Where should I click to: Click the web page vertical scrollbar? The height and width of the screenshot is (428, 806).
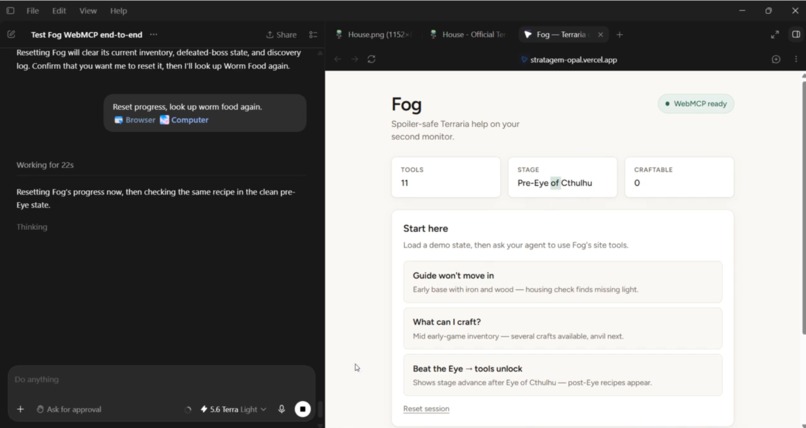click(x=803, y=206)
